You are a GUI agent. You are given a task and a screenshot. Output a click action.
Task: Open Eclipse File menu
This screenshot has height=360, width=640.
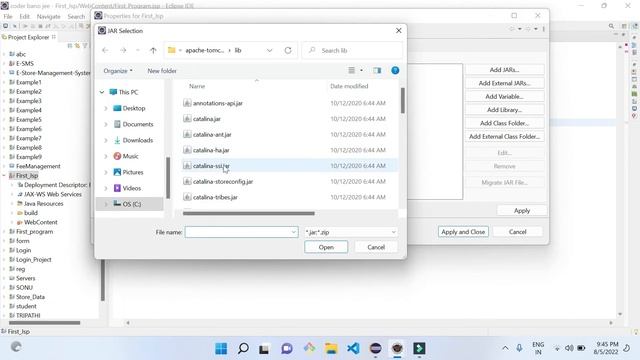coord(8,16)
